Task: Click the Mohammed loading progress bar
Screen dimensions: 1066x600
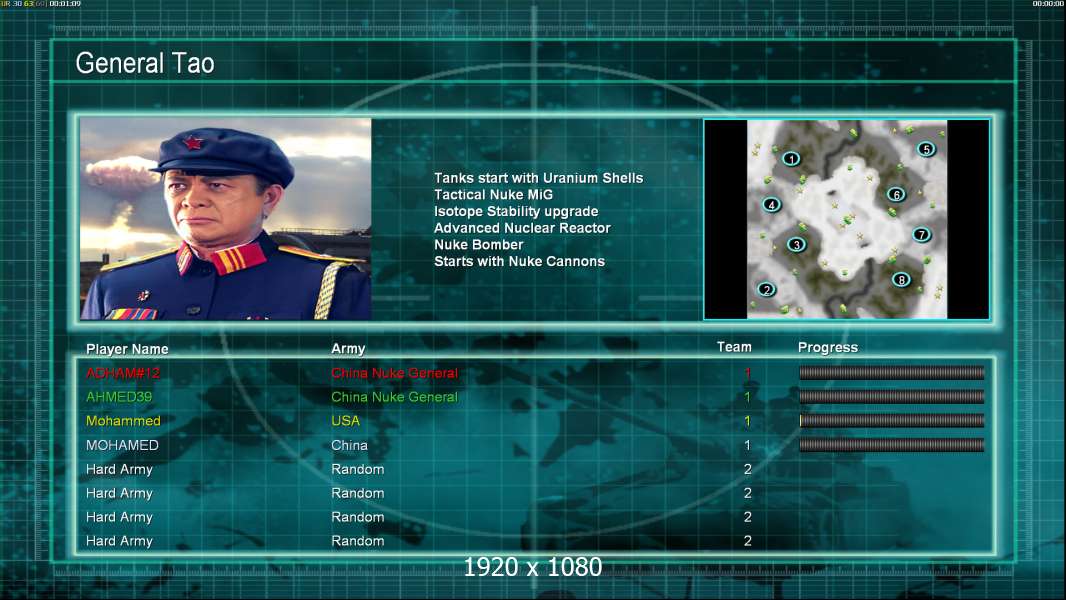Action: tap(891, 421)
